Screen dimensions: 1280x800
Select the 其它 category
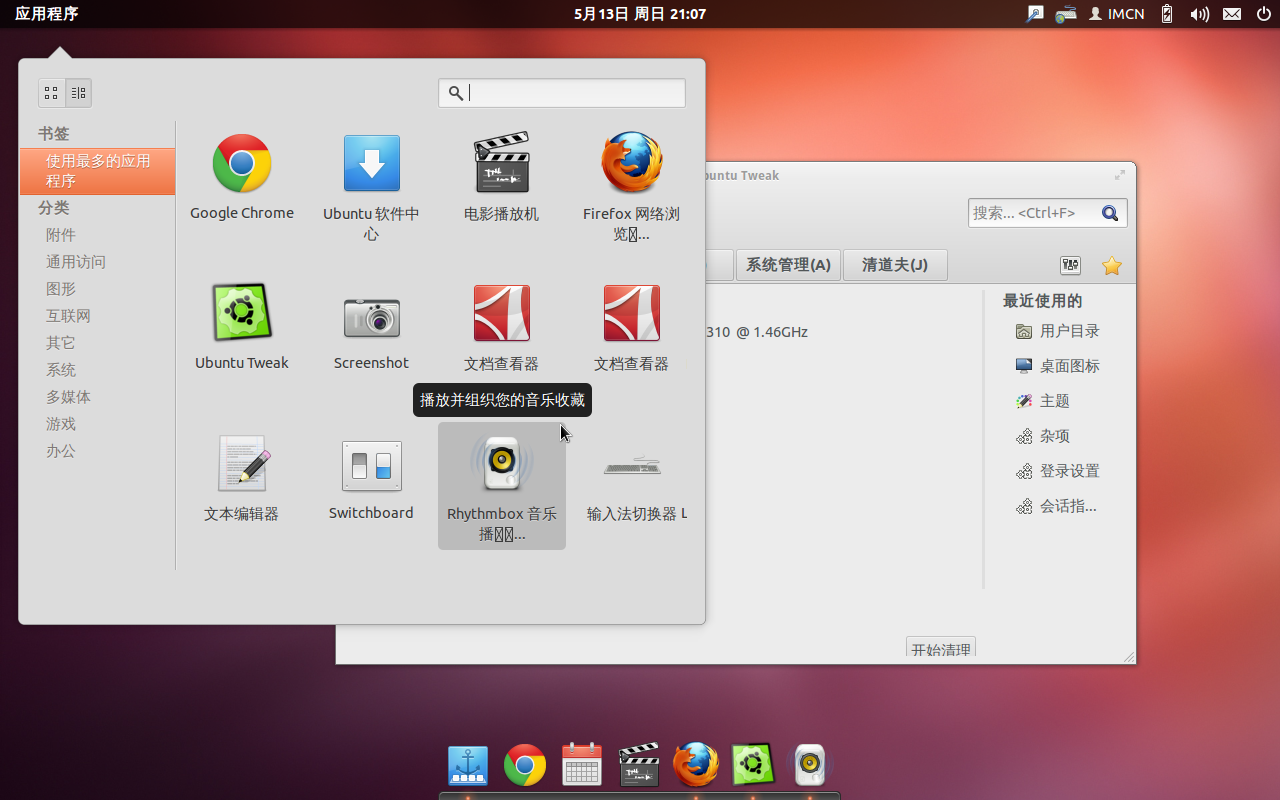pyautogui.click(x=61, y=343)
